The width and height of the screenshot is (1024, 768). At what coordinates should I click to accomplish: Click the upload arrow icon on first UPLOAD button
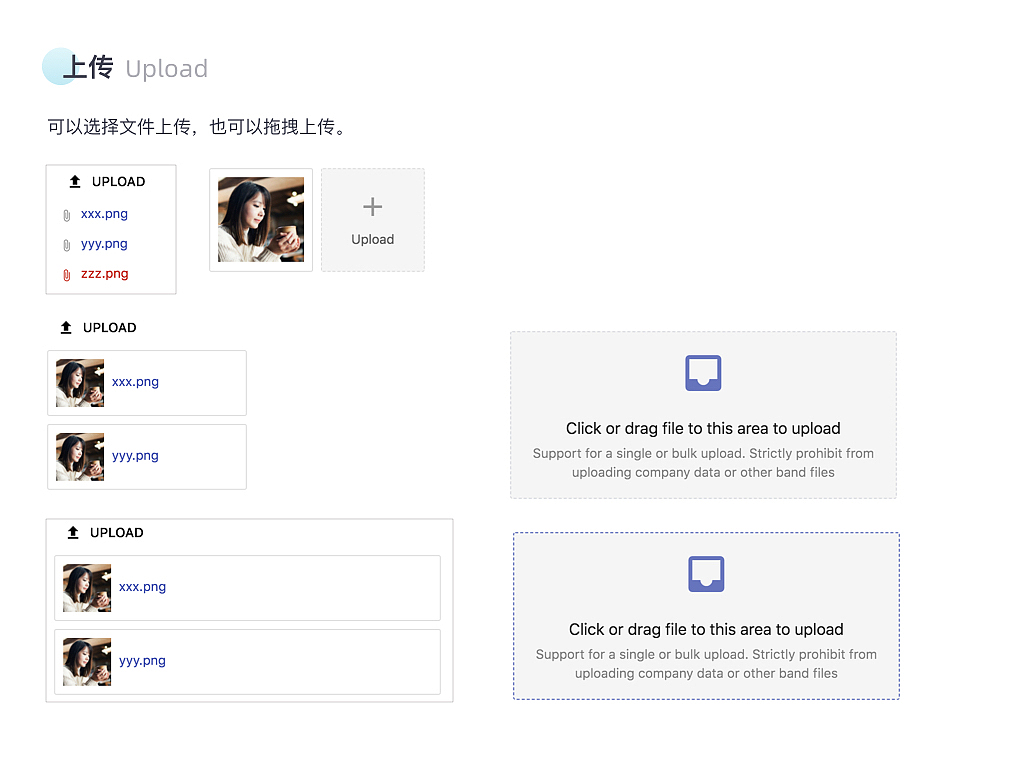pyautogui.click(x=75, y=181)
